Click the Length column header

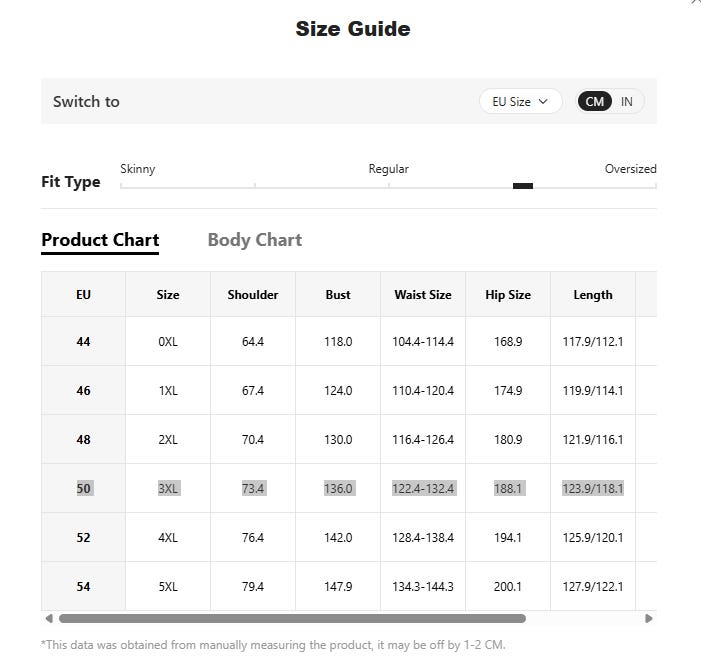[x=593, y=295]
